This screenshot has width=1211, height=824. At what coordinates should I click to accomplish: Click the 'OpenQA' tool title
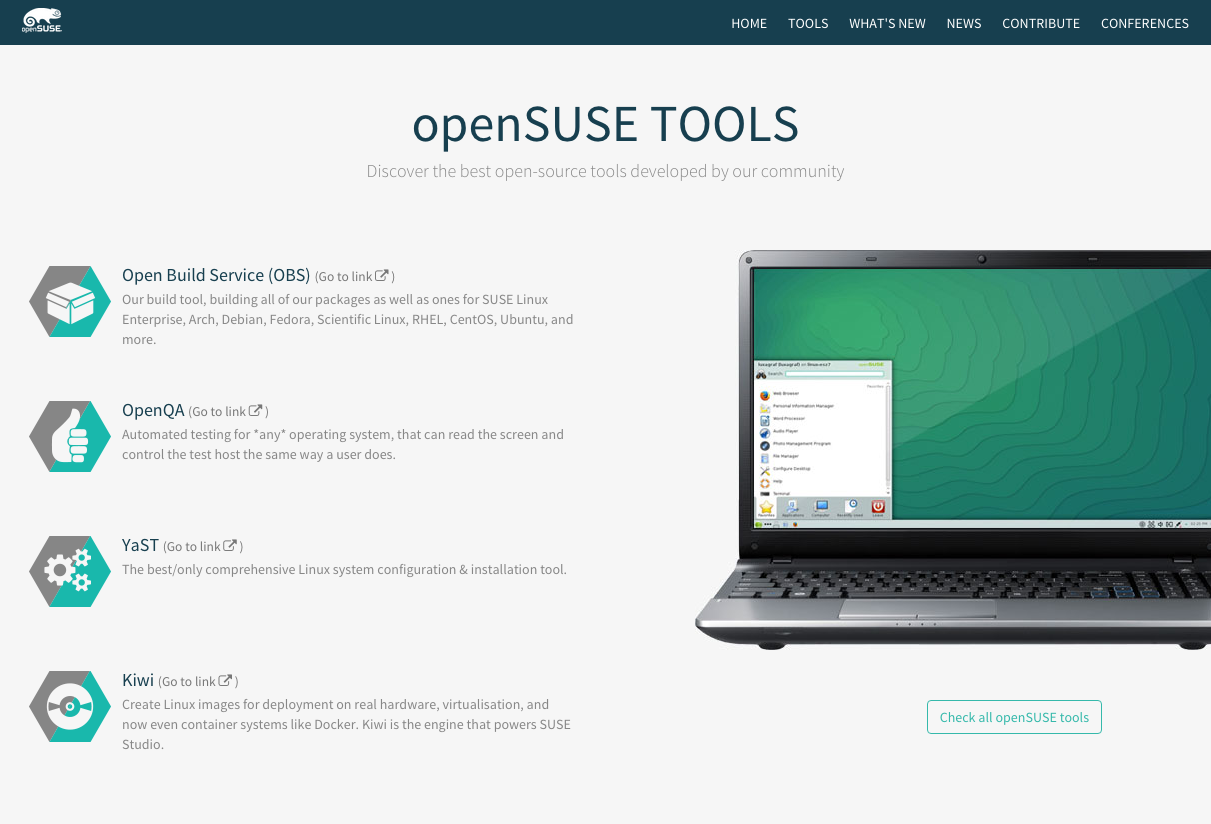153,410
